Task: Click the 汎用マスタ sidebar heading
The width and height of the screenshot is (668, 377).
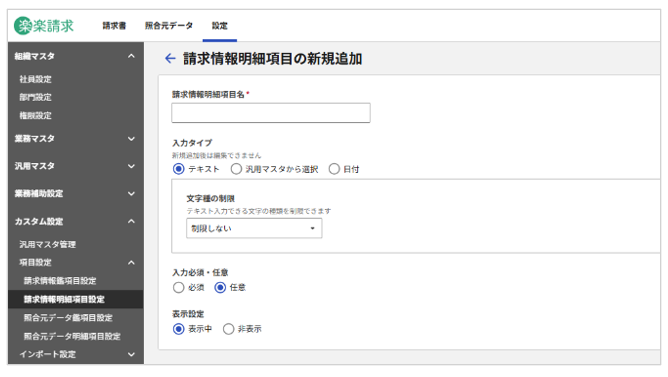Action: coord(35,166)
